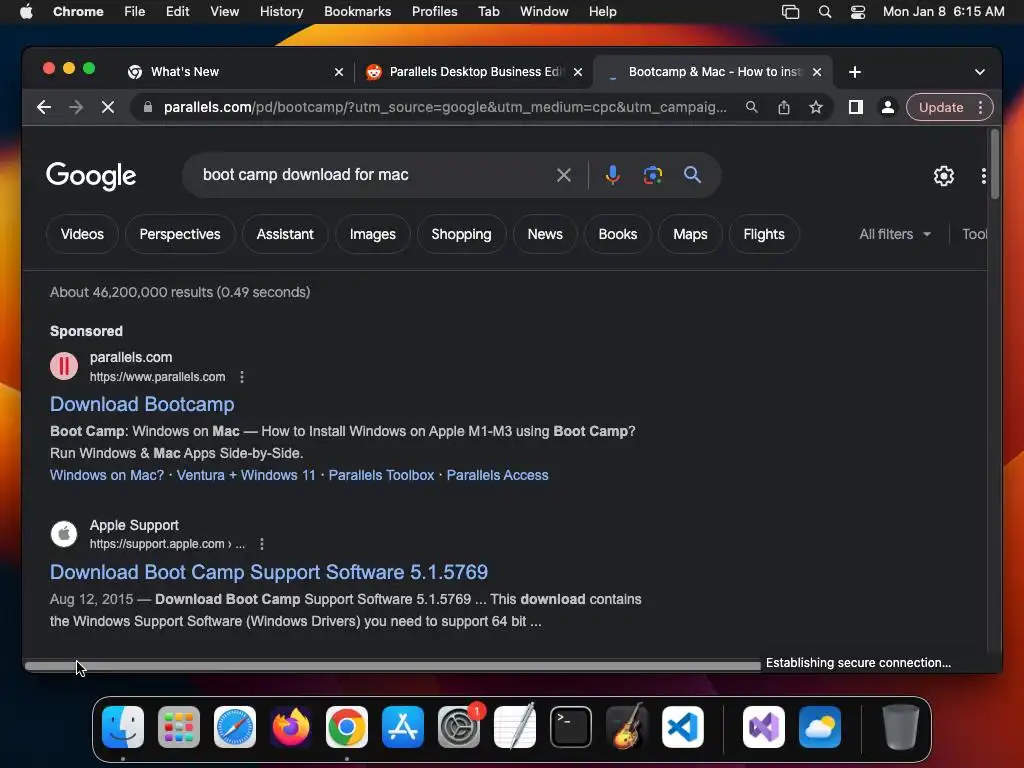Click the forward navigation arrow
Image resolution: width=1024 pixels, height=768 pixels.
pyautogui.click(x=76, y=107)
